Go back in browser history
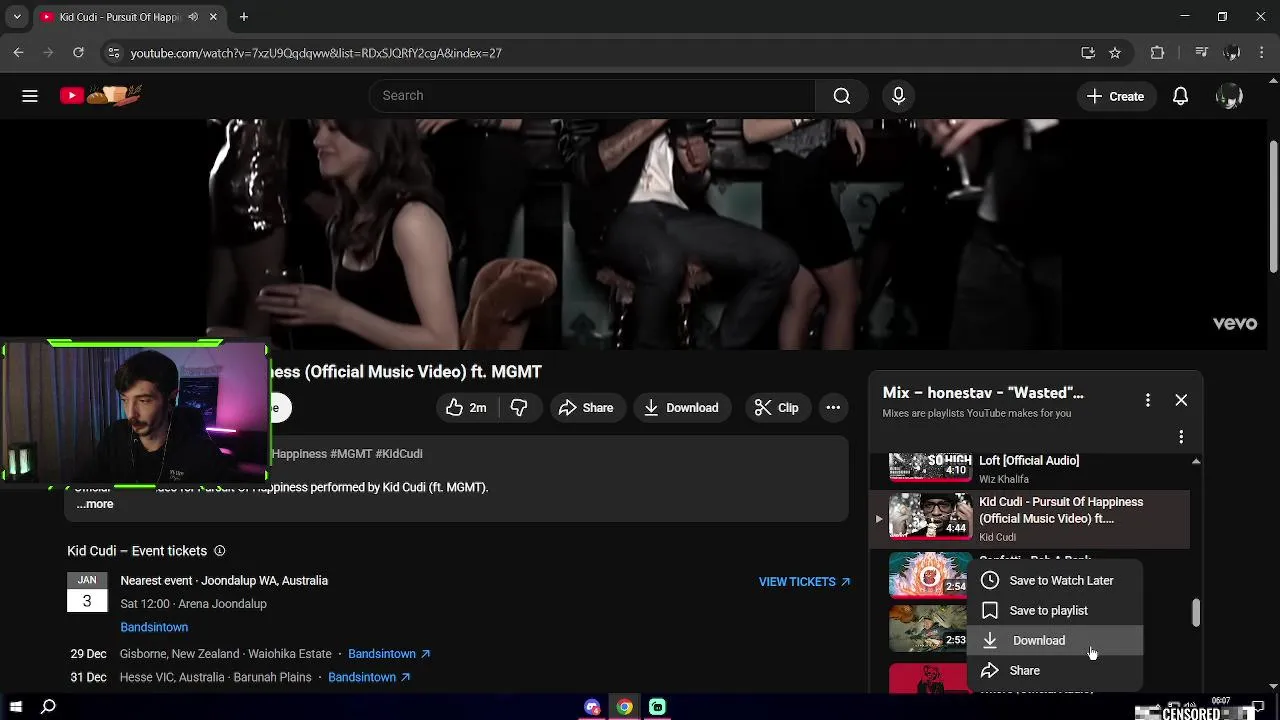The height and width of the screenshot is (720, 1280). tap(18, 53)
